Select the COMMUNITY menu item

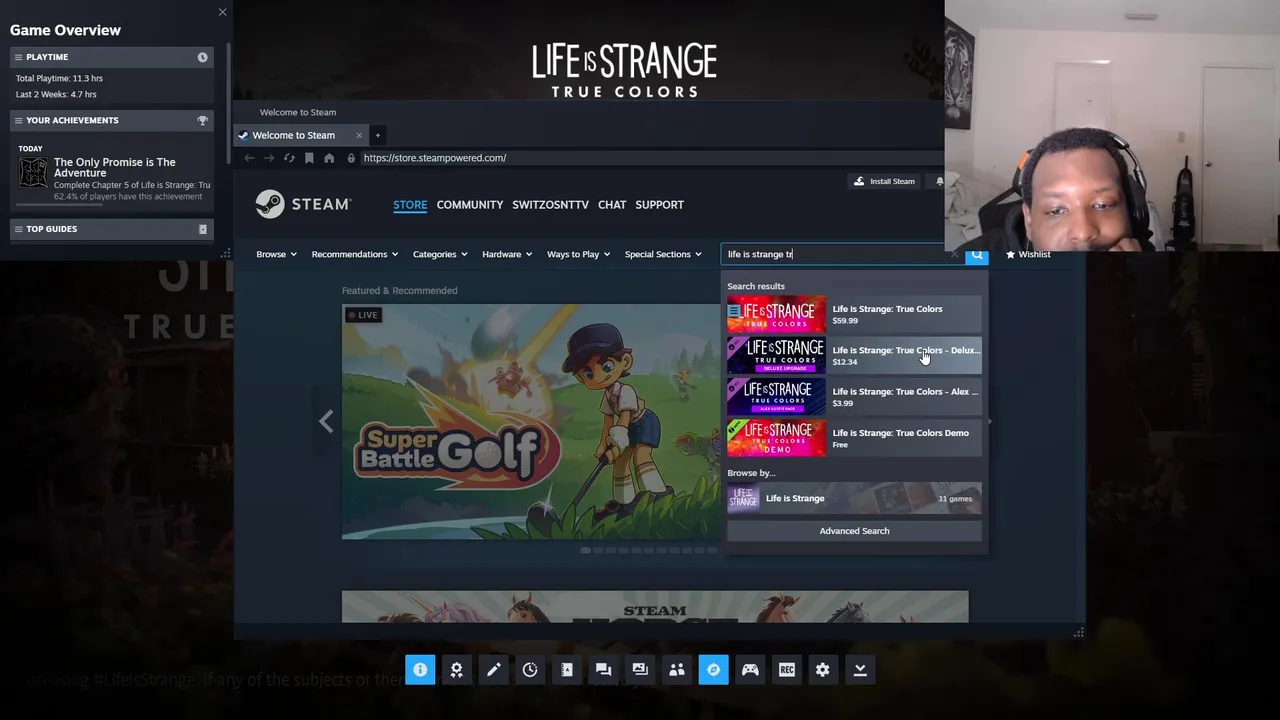pyautogui.click(x=470, y=205)
